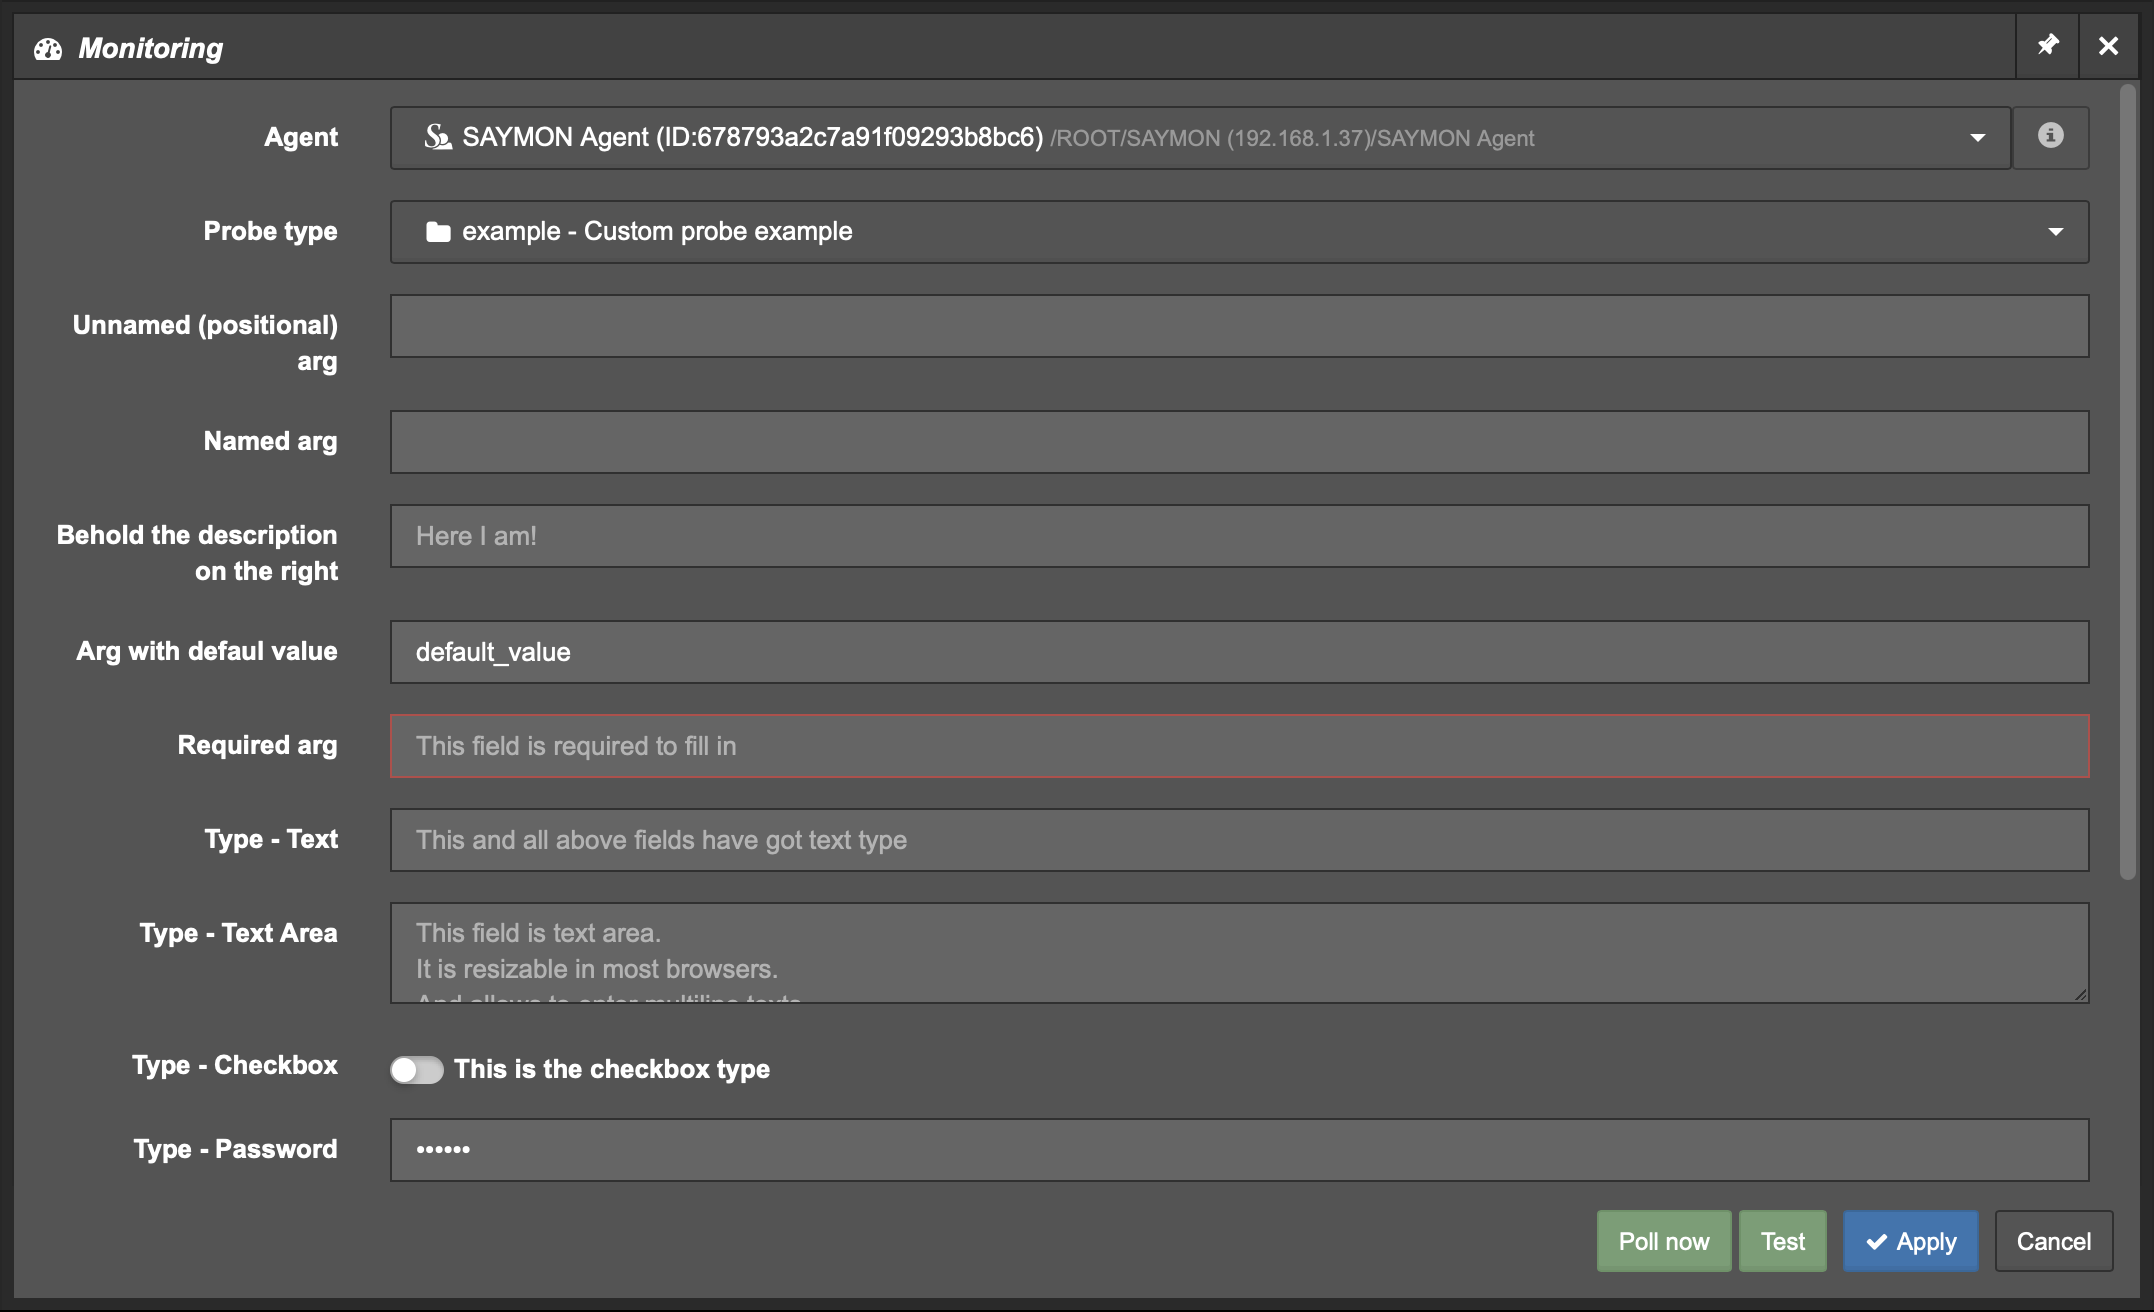
Task: Click the text area resize handle
Action: (2080, 994)
